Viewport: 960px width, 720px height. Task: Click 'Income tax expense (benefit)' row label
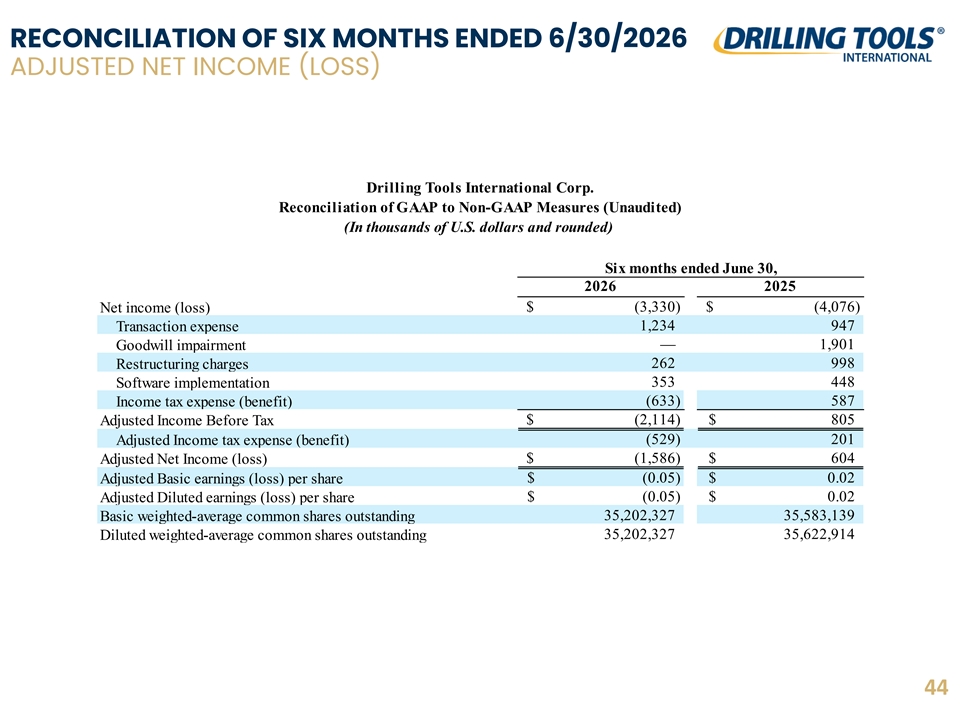point(204,402)
